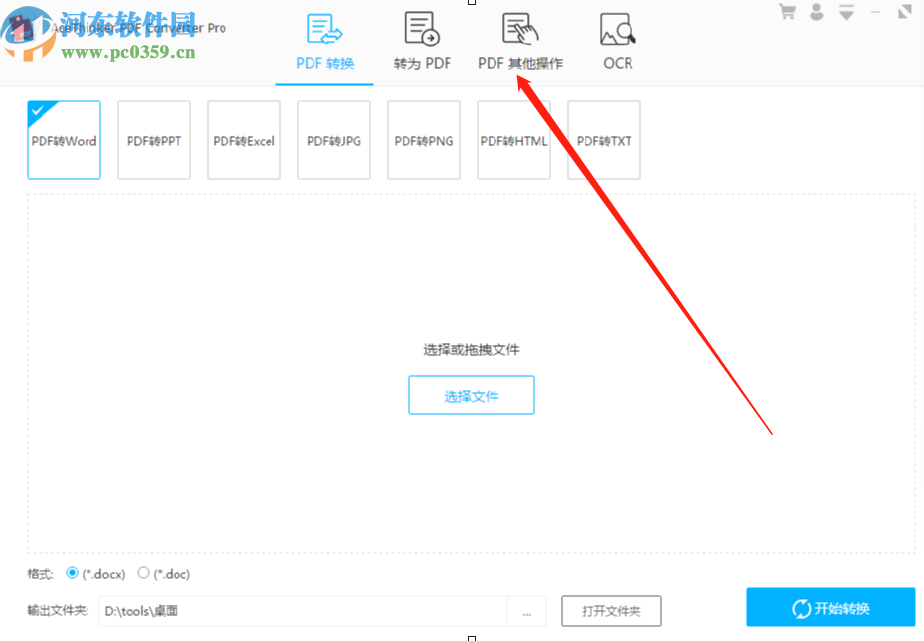924x641 pixels.
Task: Select the PDF转TXT conversion tile
Action: pos(604,140)
